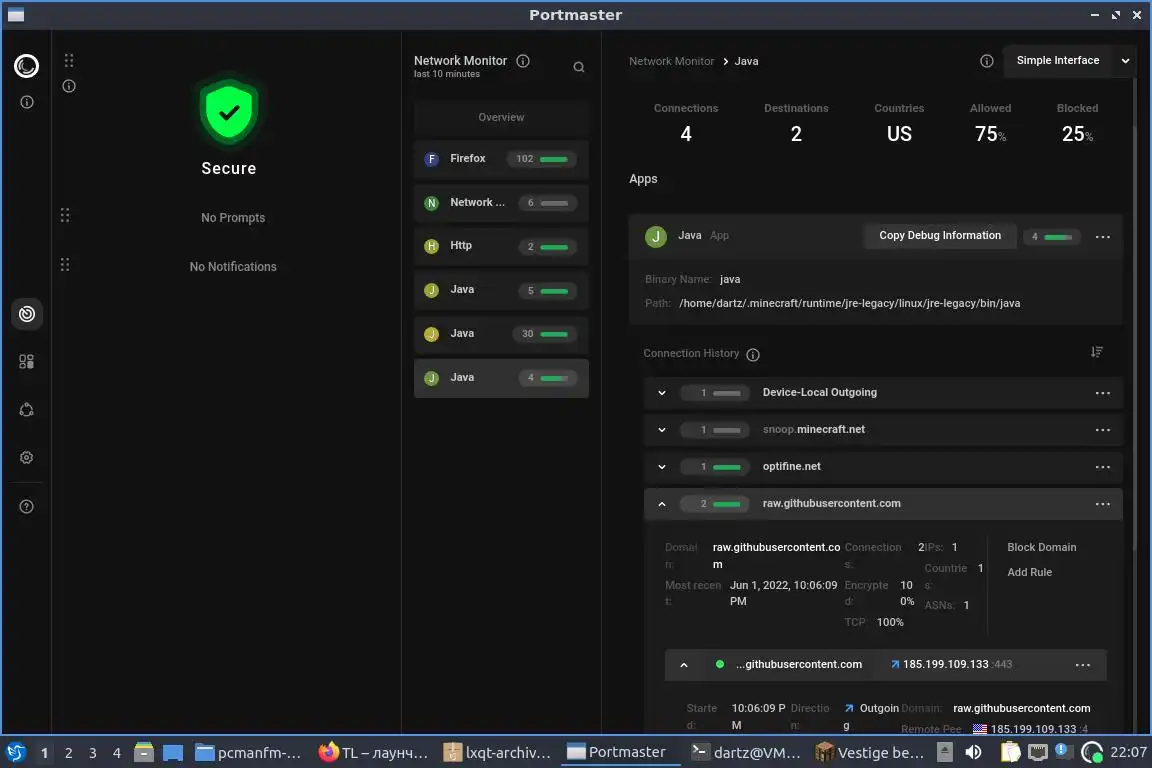Screen dimensions: 1152x768
Task: Click the drag handle above Secure status
Action: [x=69, y=60]
